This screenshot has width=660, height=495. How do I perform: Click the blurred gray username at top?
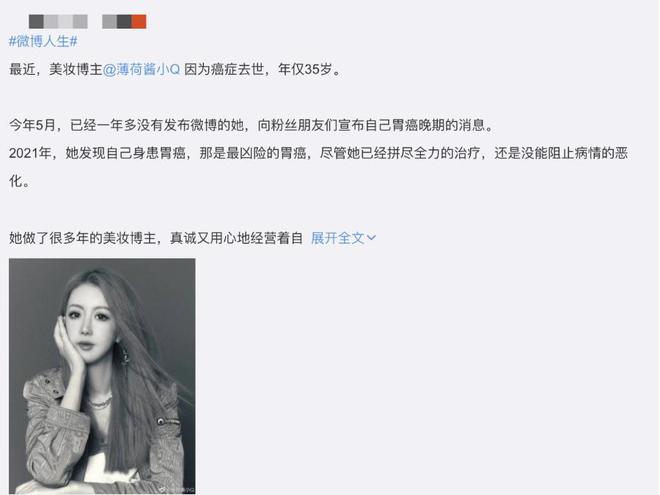click(58, 21)
